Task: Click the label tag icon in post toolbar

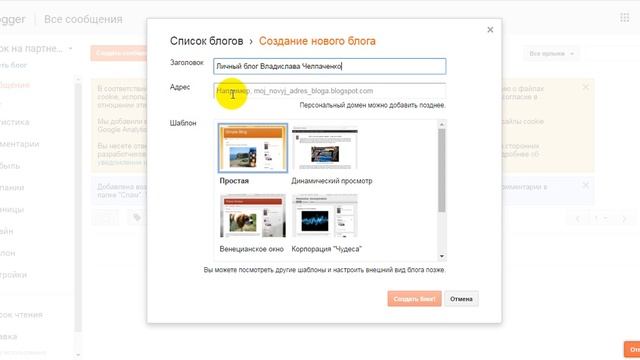Action: click(x=137, y=218)
